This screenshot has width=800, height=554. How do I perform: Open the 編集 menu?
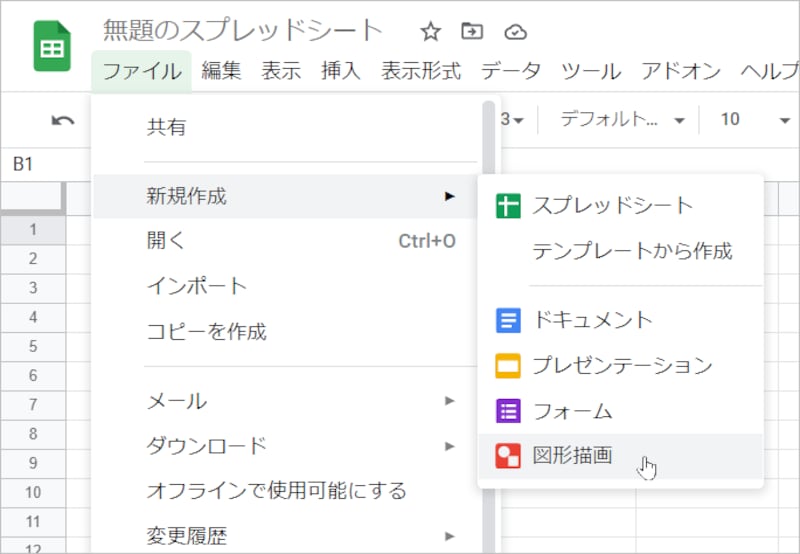point(221,71)
